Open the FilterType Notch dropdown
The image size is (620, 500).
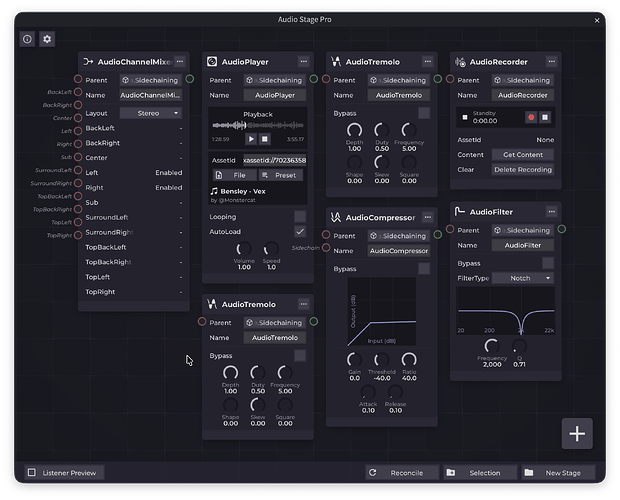[522, 278]
